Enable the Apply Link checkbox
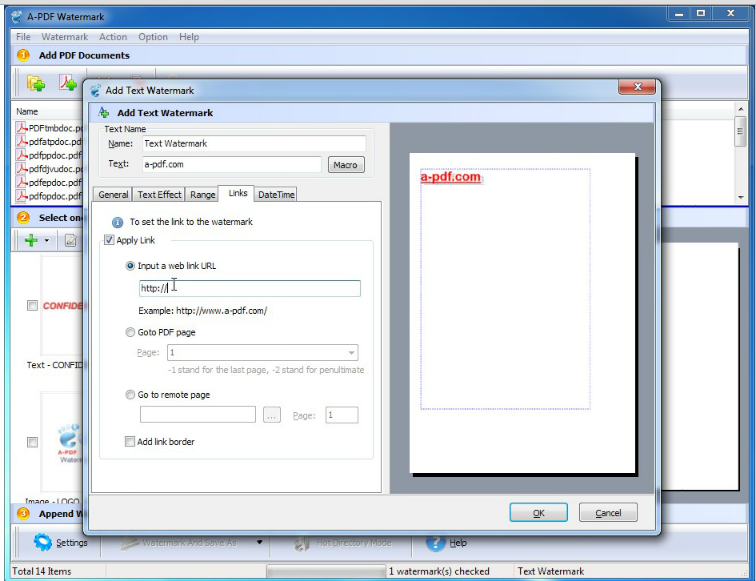This screenshot has height=581, width=756. 109,240
